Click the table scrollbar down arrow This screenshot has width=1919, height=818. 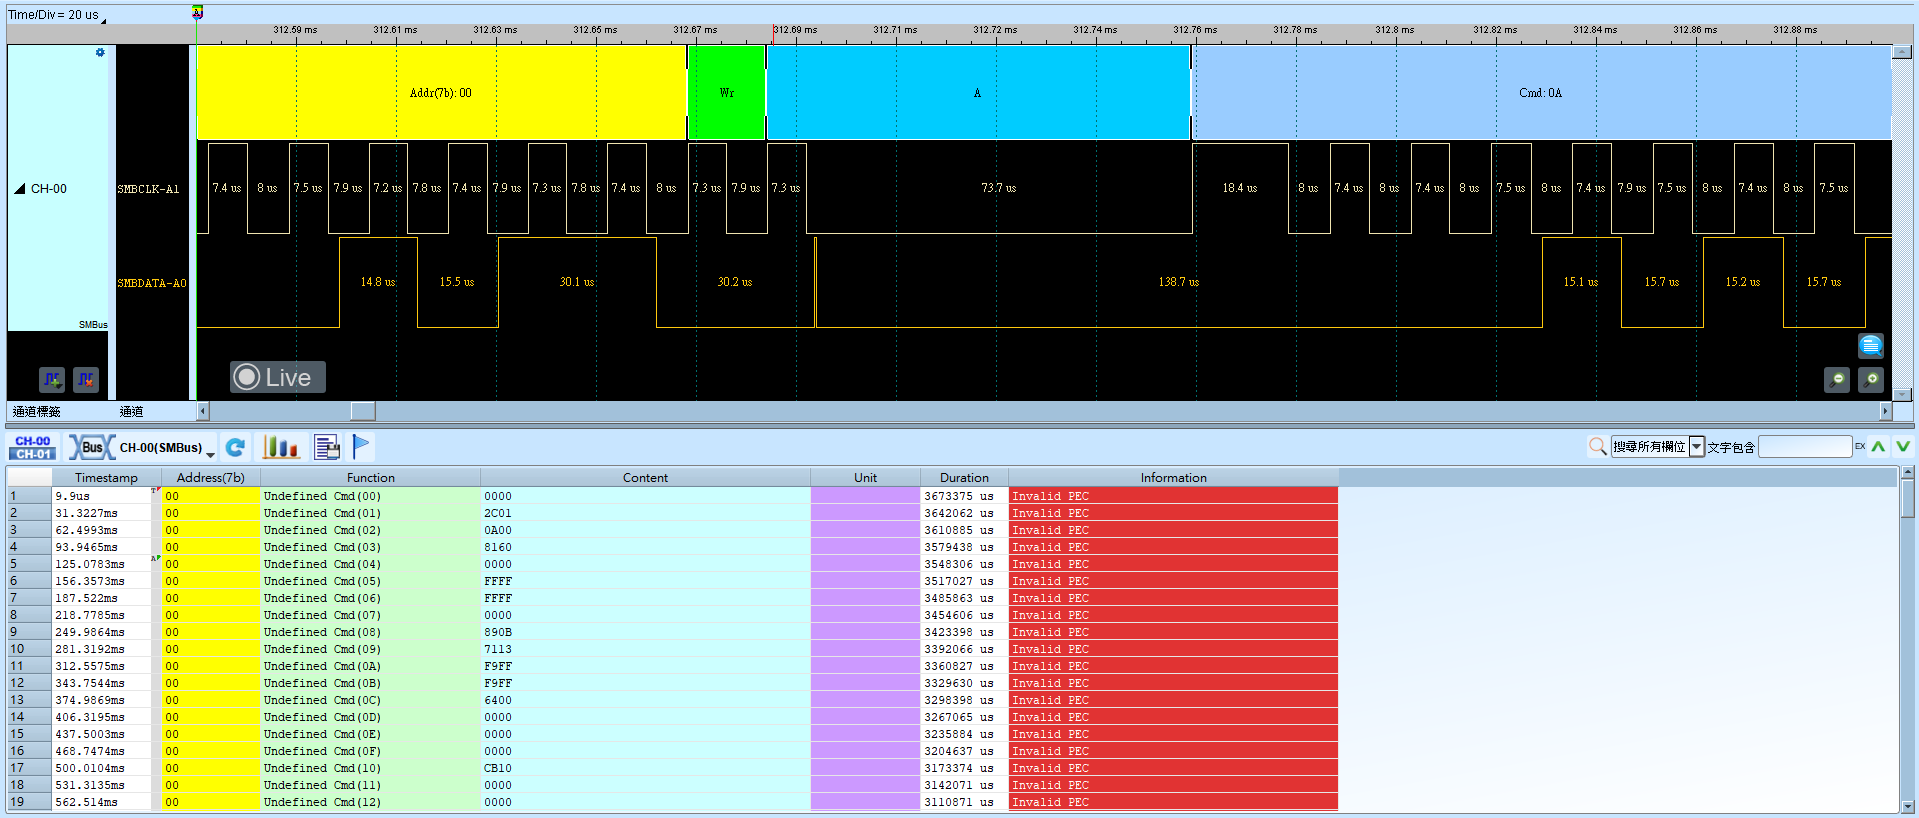click(x=1907, y=806)
